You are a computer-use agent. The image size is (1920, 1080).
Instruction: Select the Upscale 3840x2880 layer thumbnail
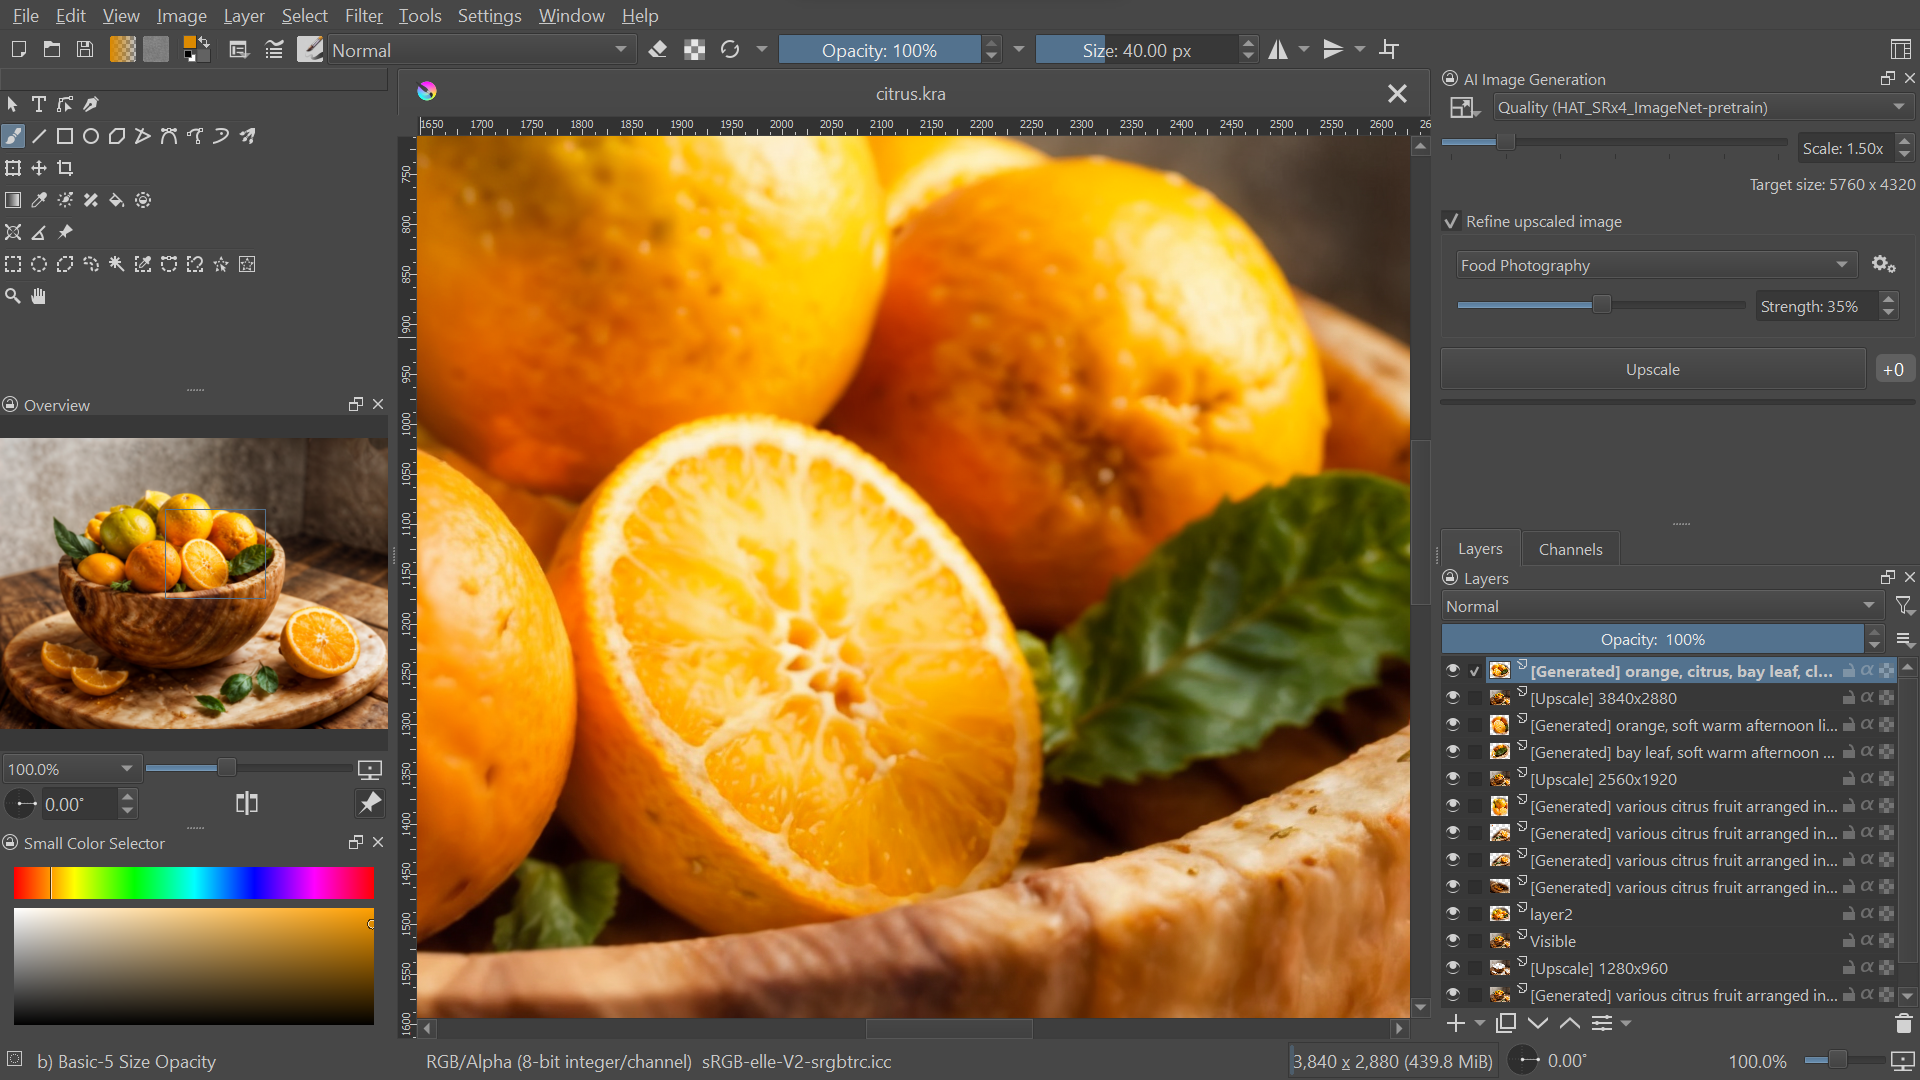point(1502,698)
